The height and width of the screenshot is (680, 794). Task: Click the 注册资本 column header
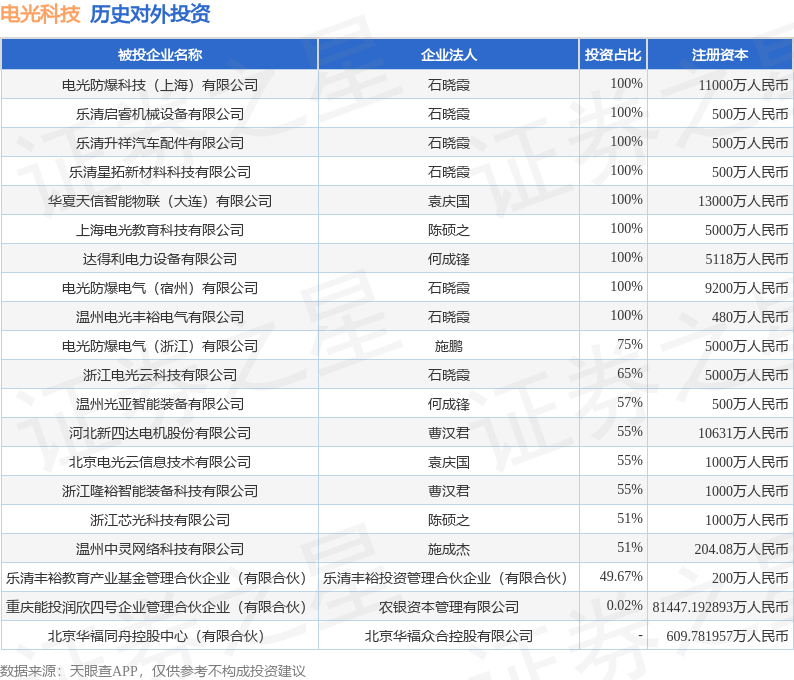[720, 54]
